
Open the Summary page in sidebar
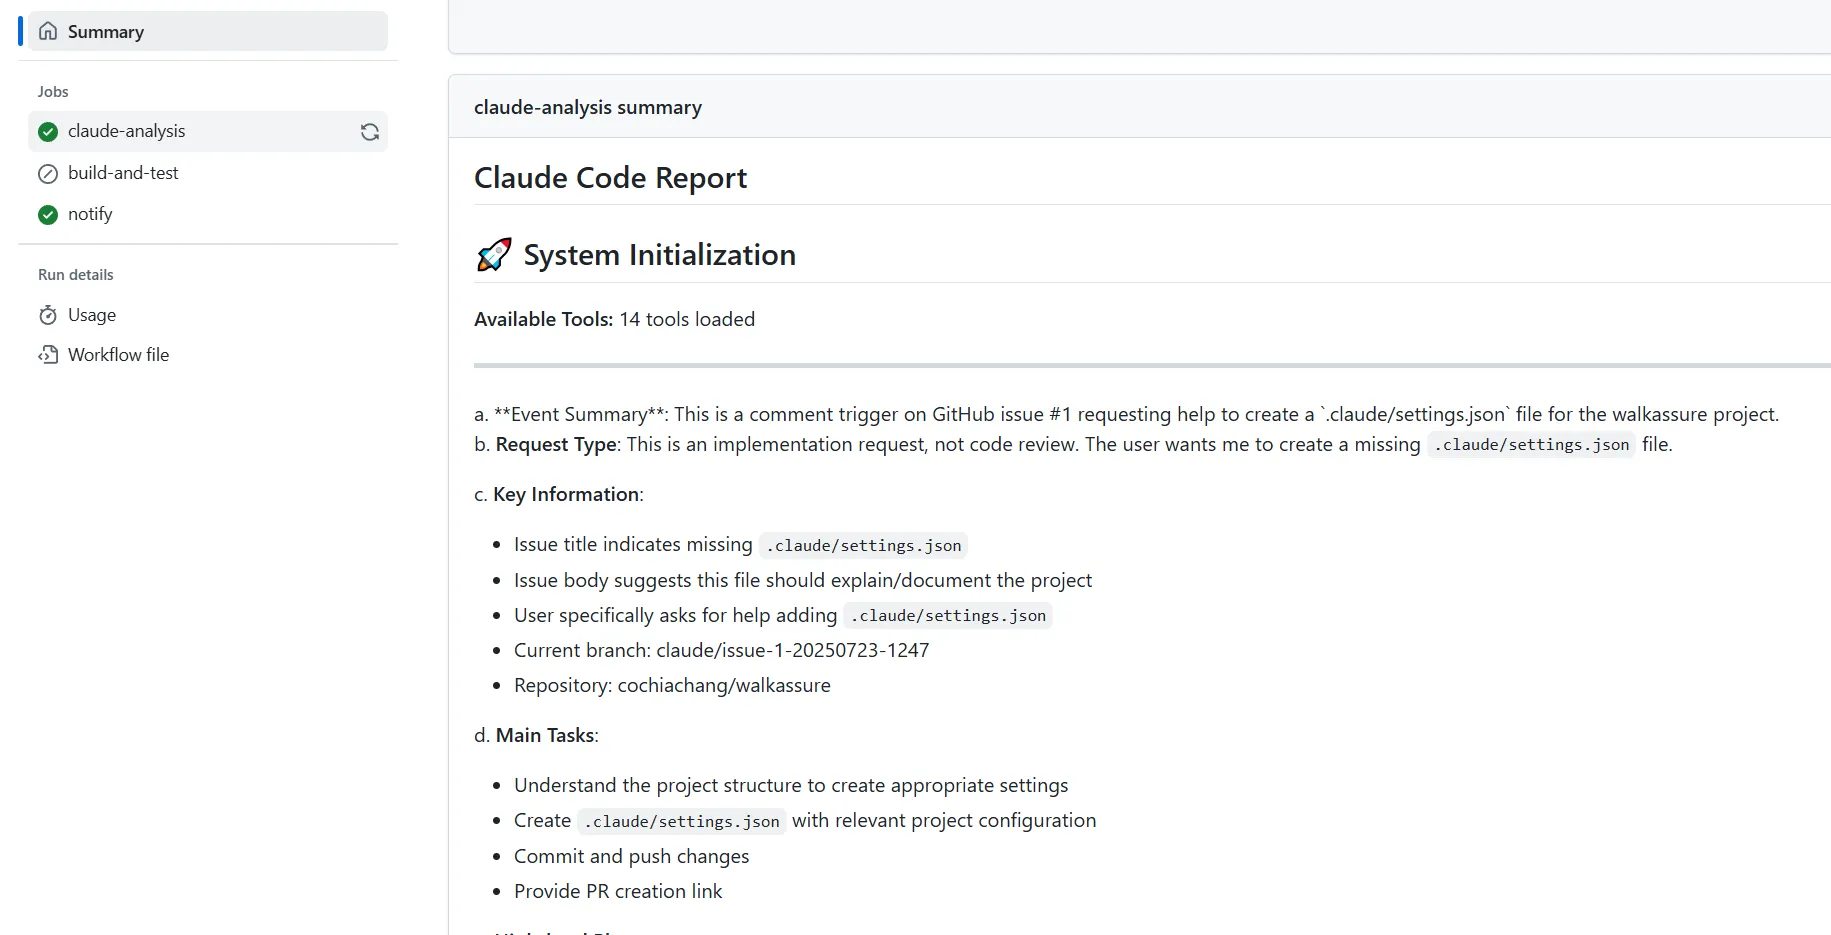pos(208,31)
